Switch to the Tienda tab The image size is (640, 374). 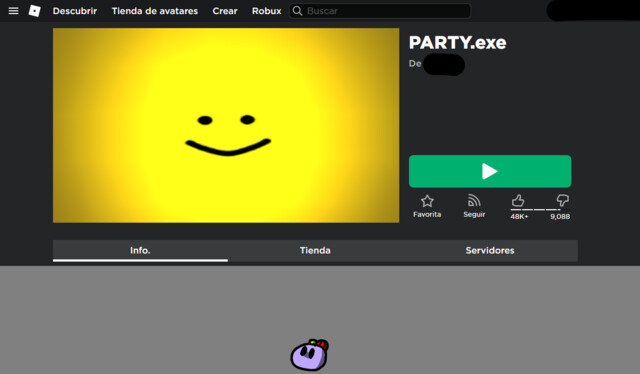[315, 251]
